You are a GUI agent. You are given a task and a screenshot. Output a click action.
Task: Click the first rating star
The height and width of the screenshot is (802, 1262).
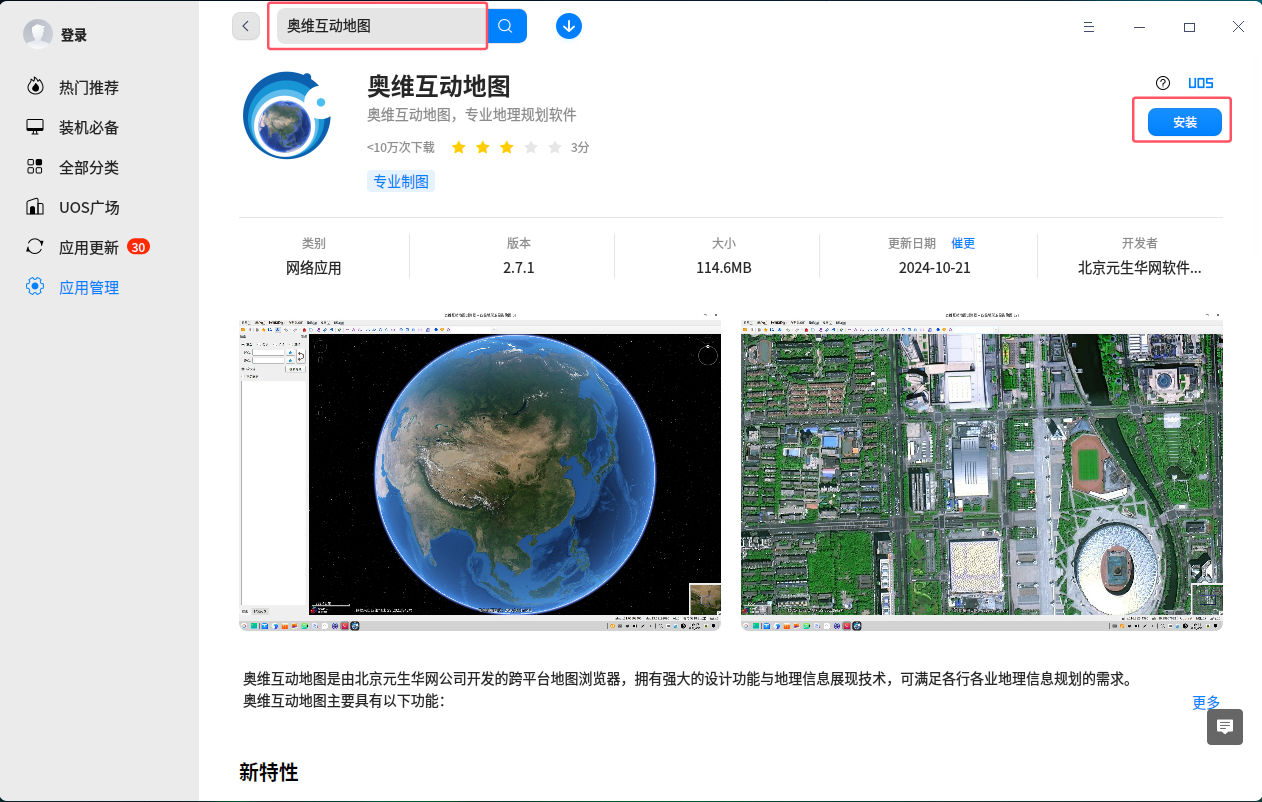point(459,147)
